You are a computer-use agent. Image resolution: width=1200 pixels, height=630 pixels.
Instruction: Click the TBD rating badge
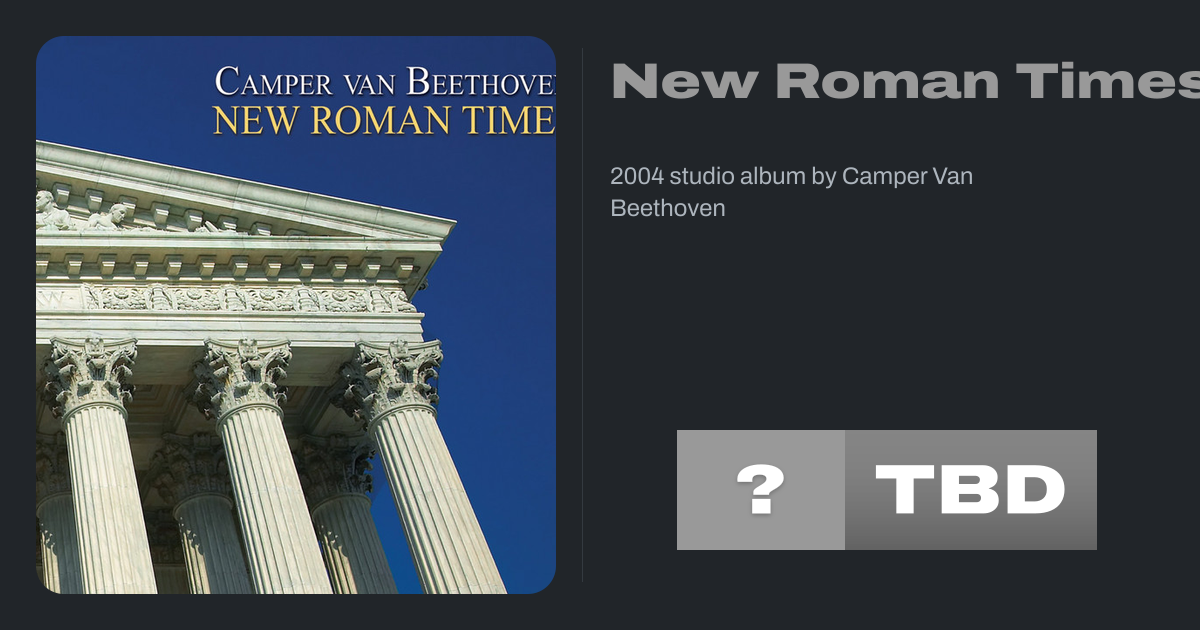tap(970, 490)
